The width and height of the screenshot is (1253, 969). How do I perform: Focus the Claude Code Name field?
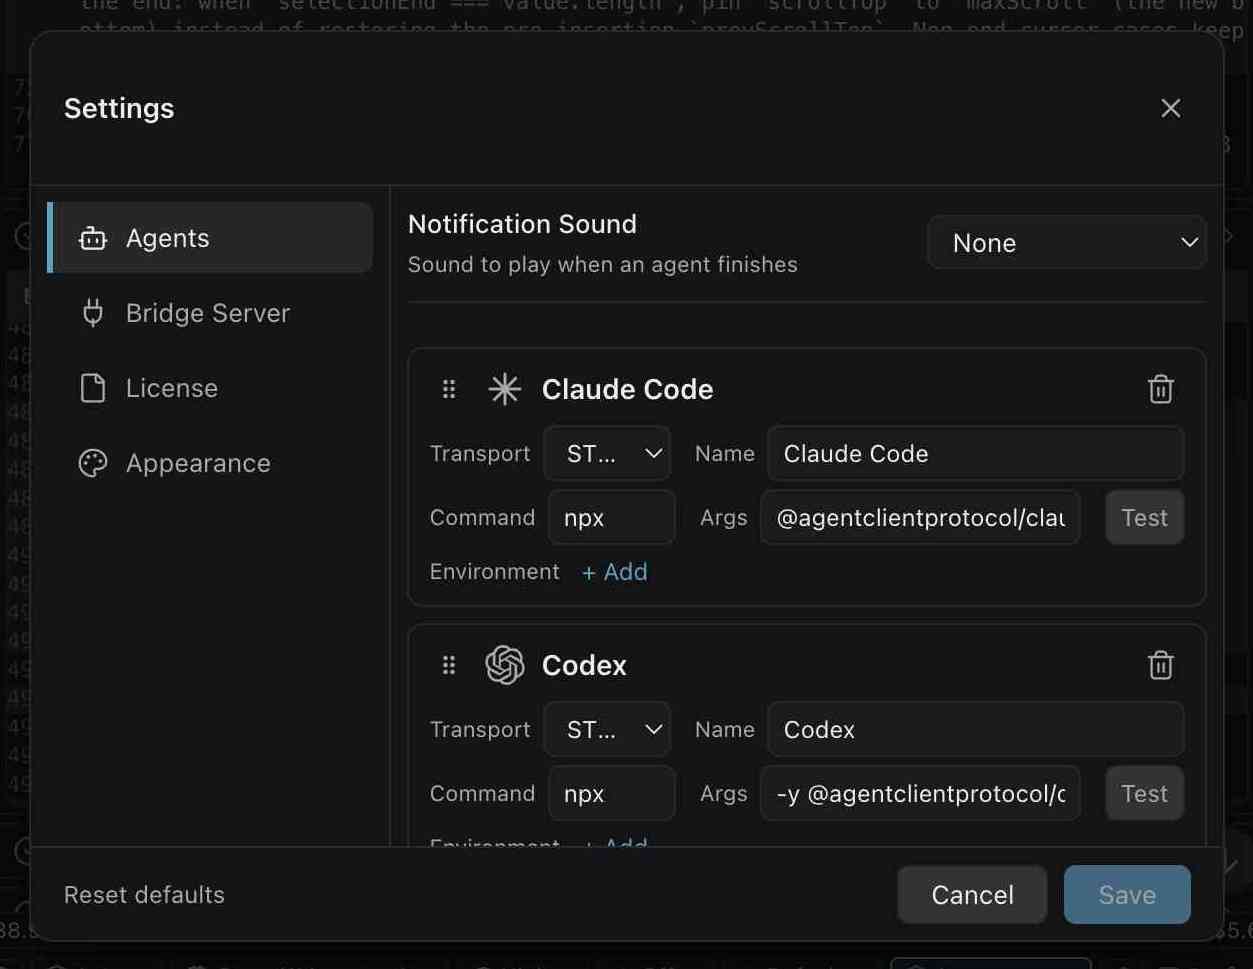click(976, 453)
